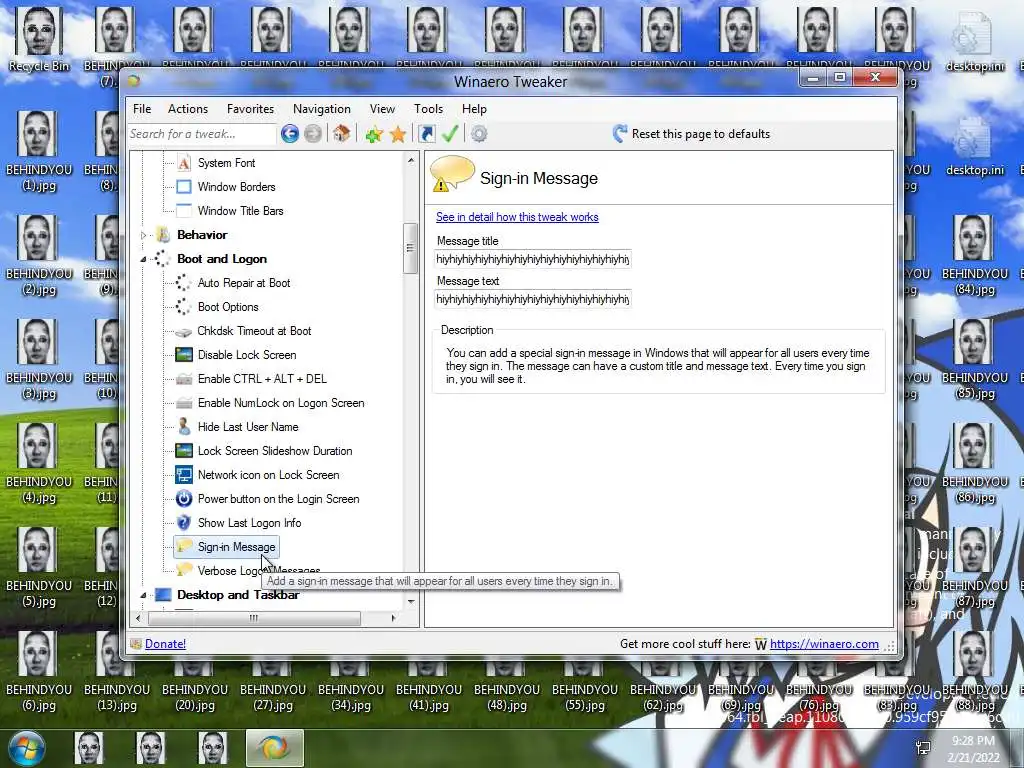
Task: Click the Disable Lock Screen icon
Action: (x=184, y=355)
